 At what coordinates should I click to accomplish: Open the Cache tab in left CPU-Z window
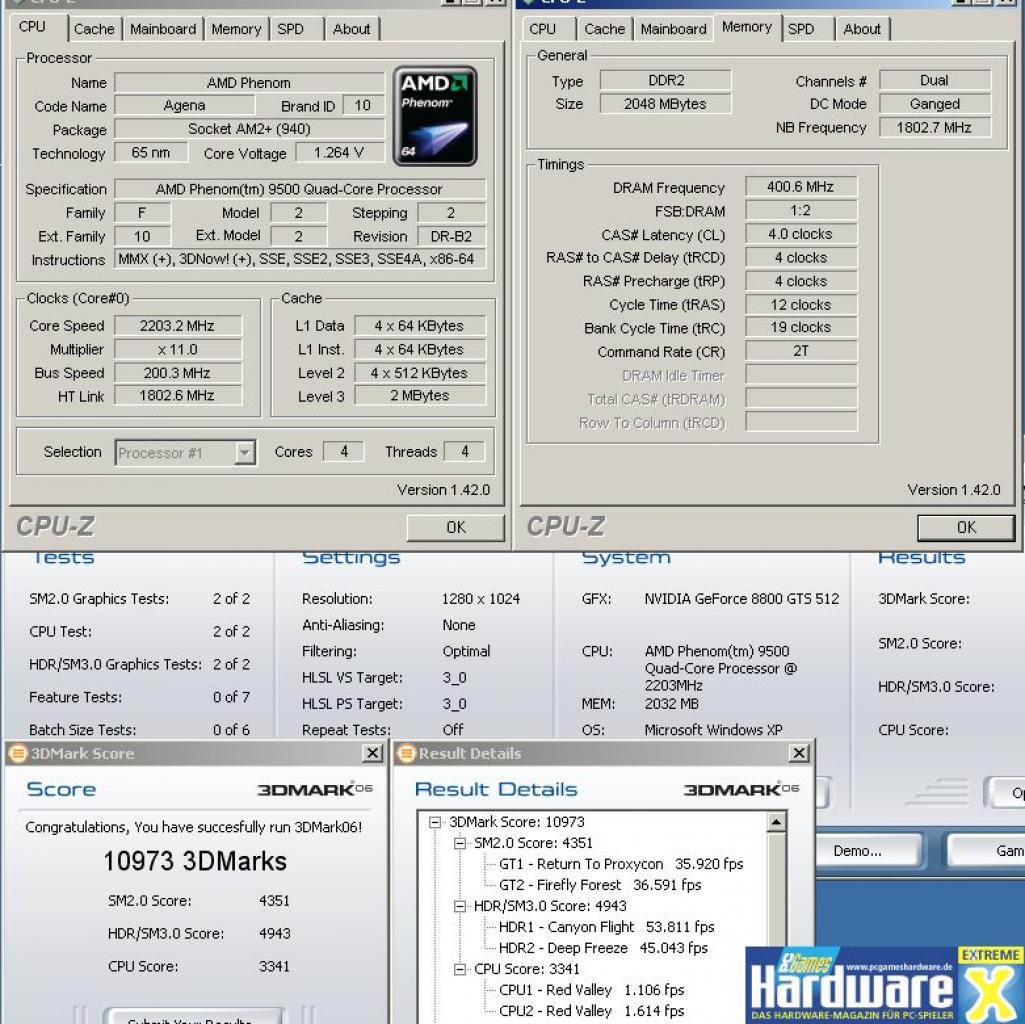pos(94,29)
